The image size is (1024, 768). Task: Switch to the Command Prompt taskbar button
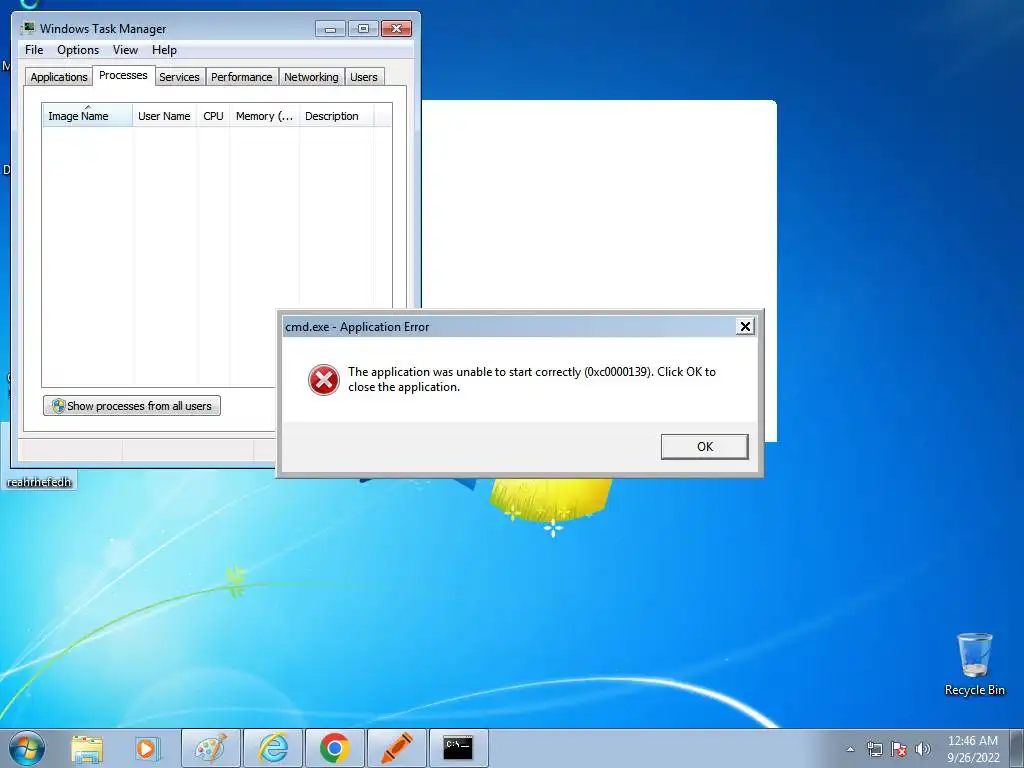tap(458, 748)
